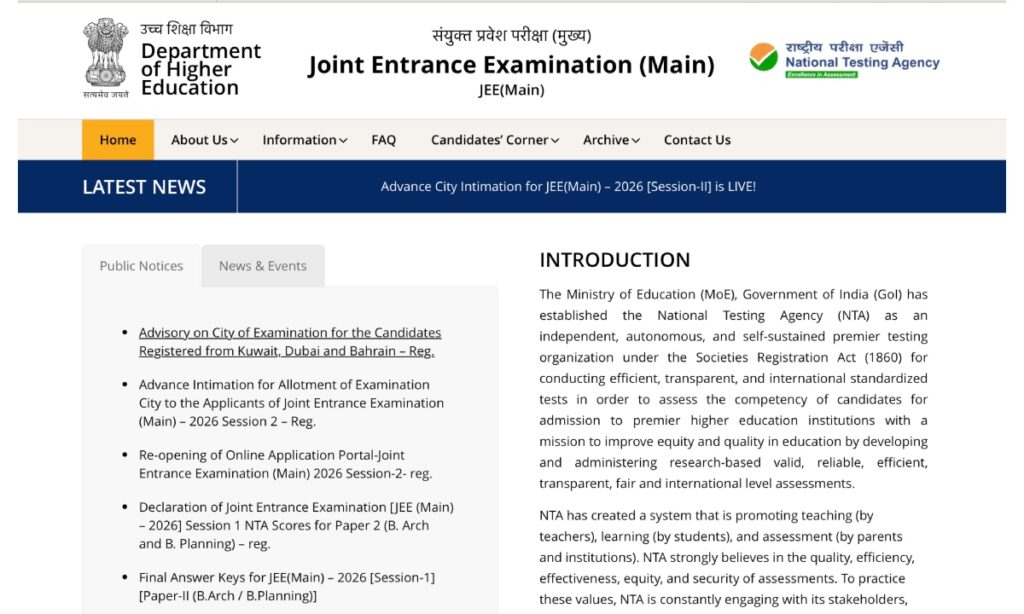Open the Kuwait, Dubai and Bahrain advisory link
Viewport: 1024px width, 614px height.
point(289,341)
